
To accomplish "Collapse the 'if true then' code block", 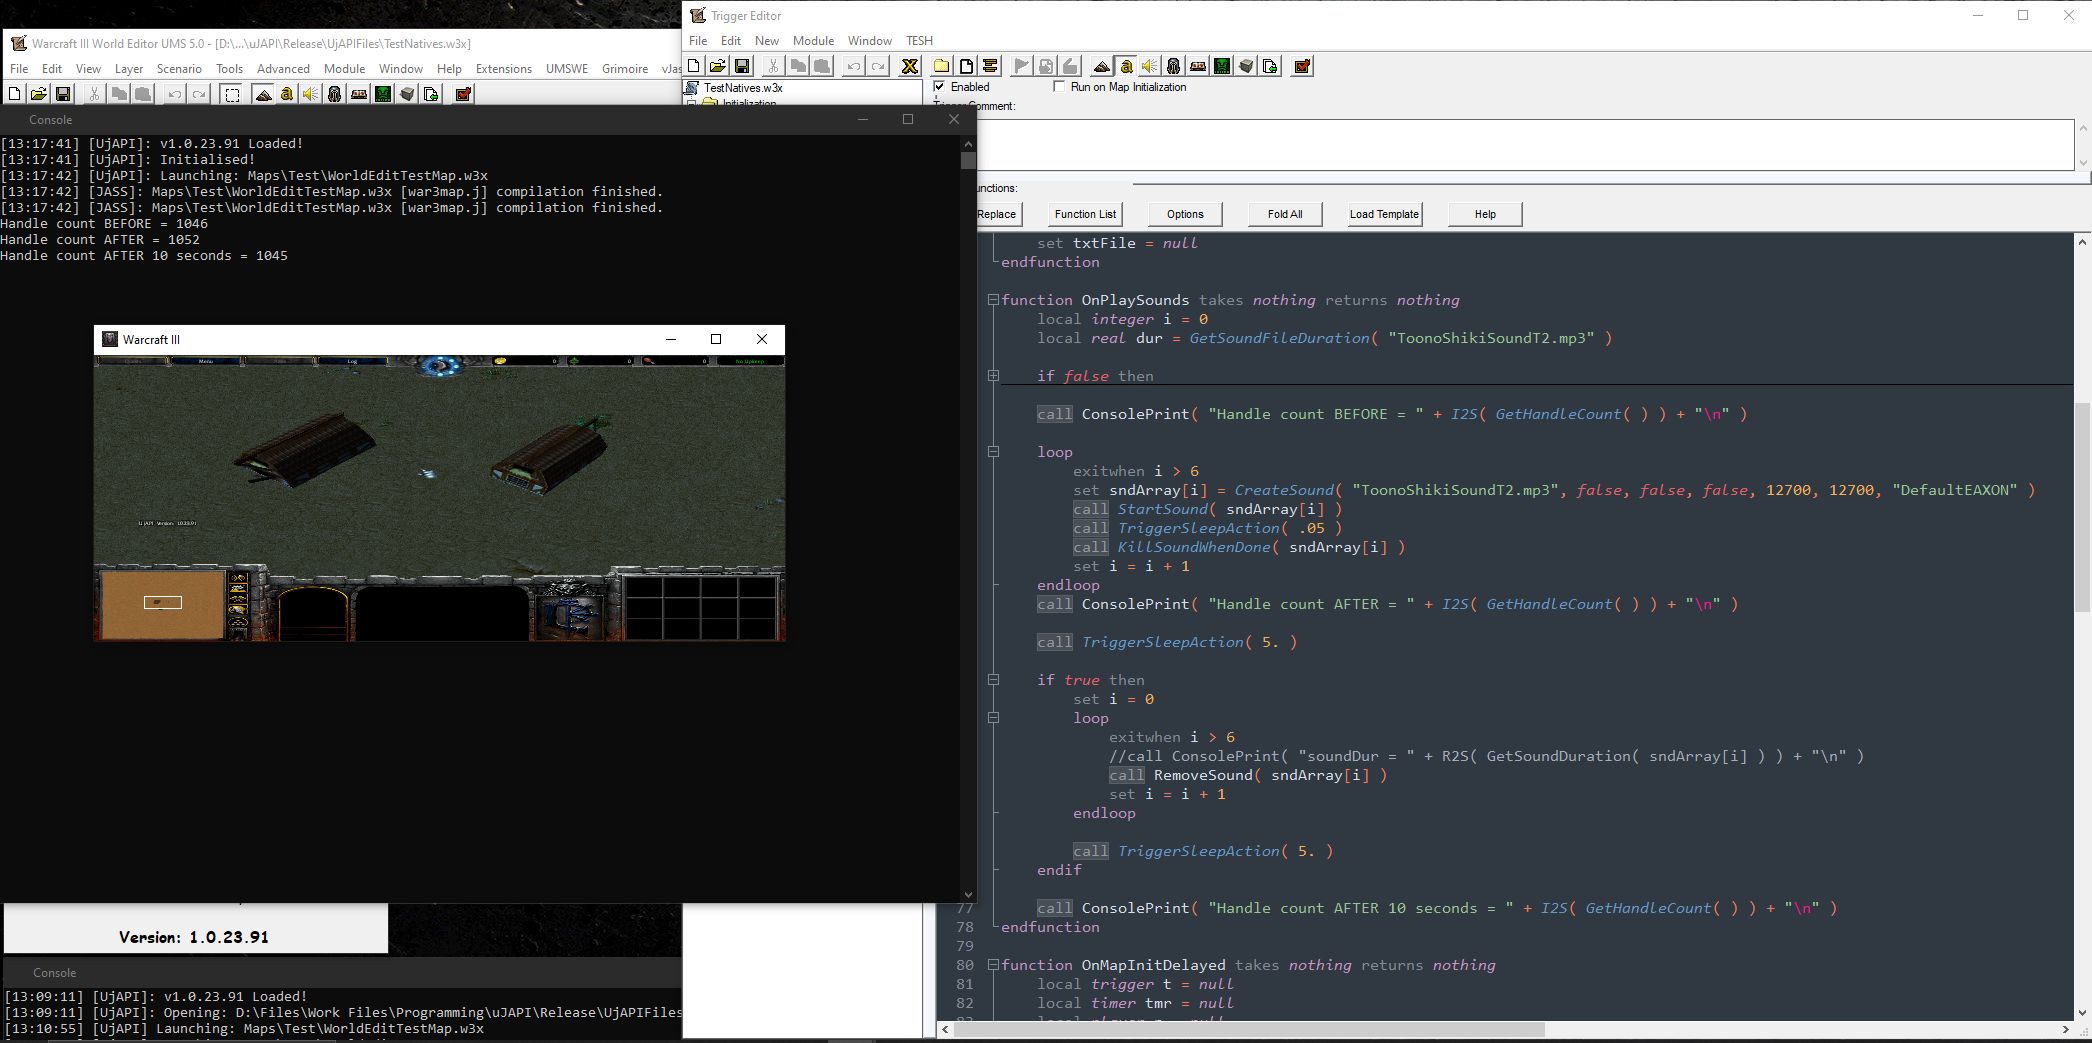I will 993,680.
